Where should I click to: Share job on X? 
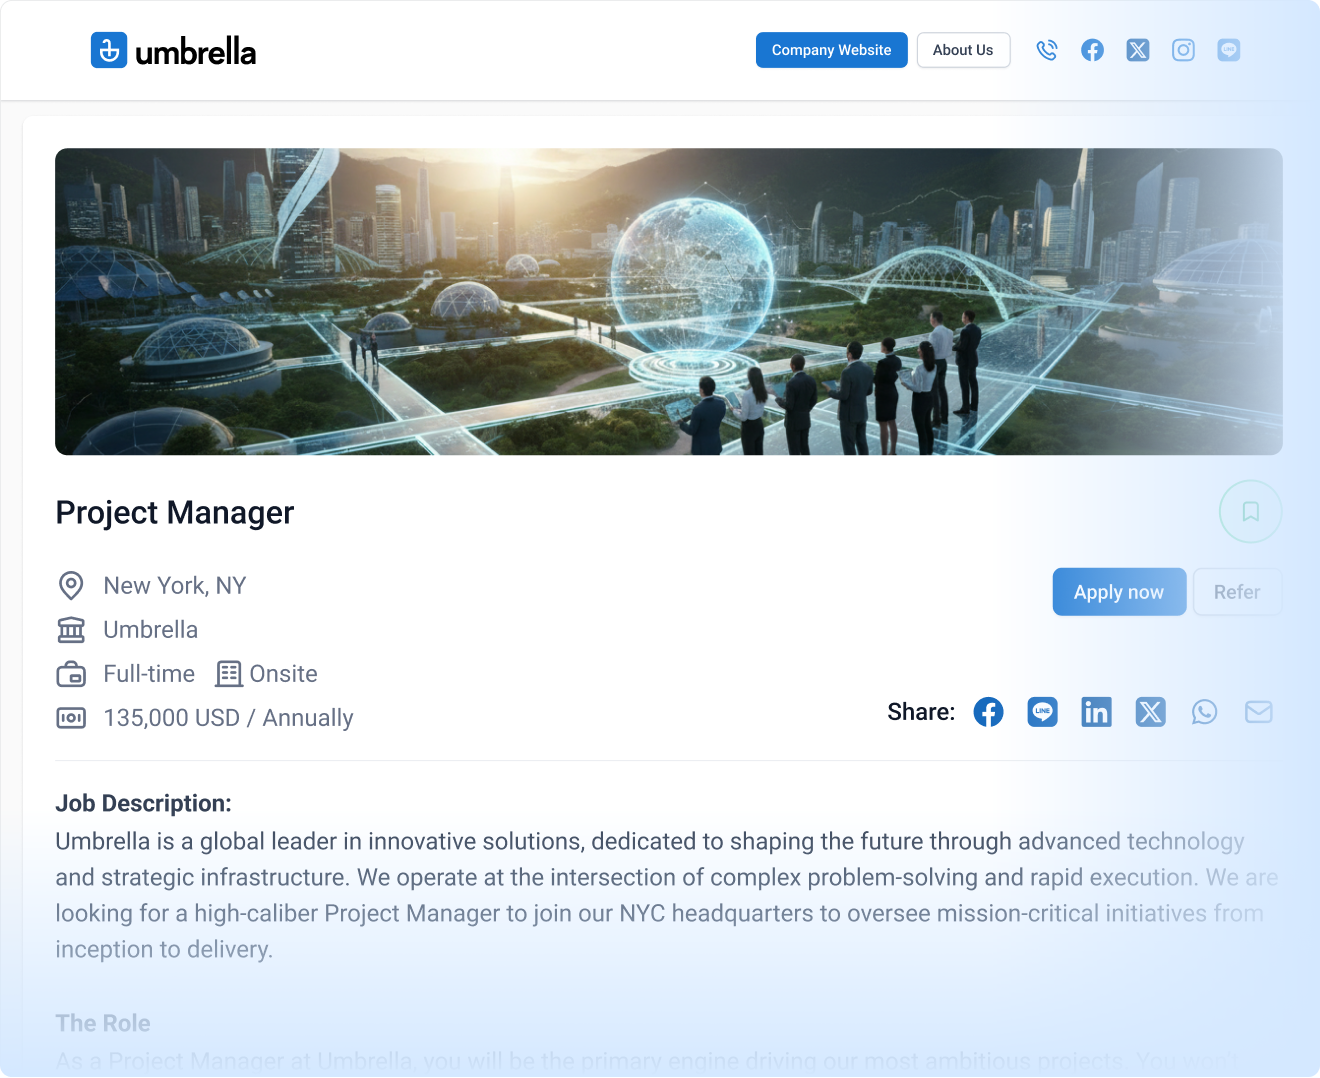pos(1151,712)
